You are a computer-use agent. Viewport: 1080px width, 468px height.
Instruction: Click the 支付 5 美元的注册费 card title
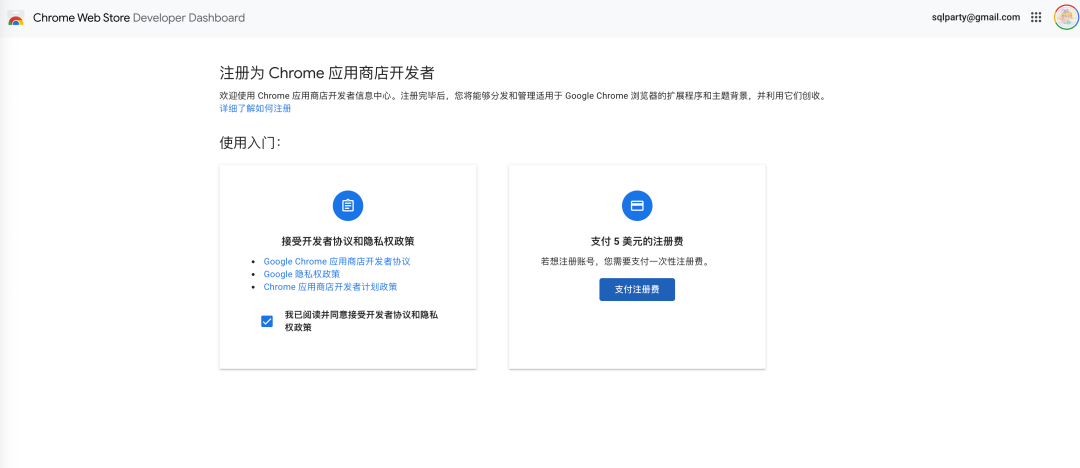637,242
